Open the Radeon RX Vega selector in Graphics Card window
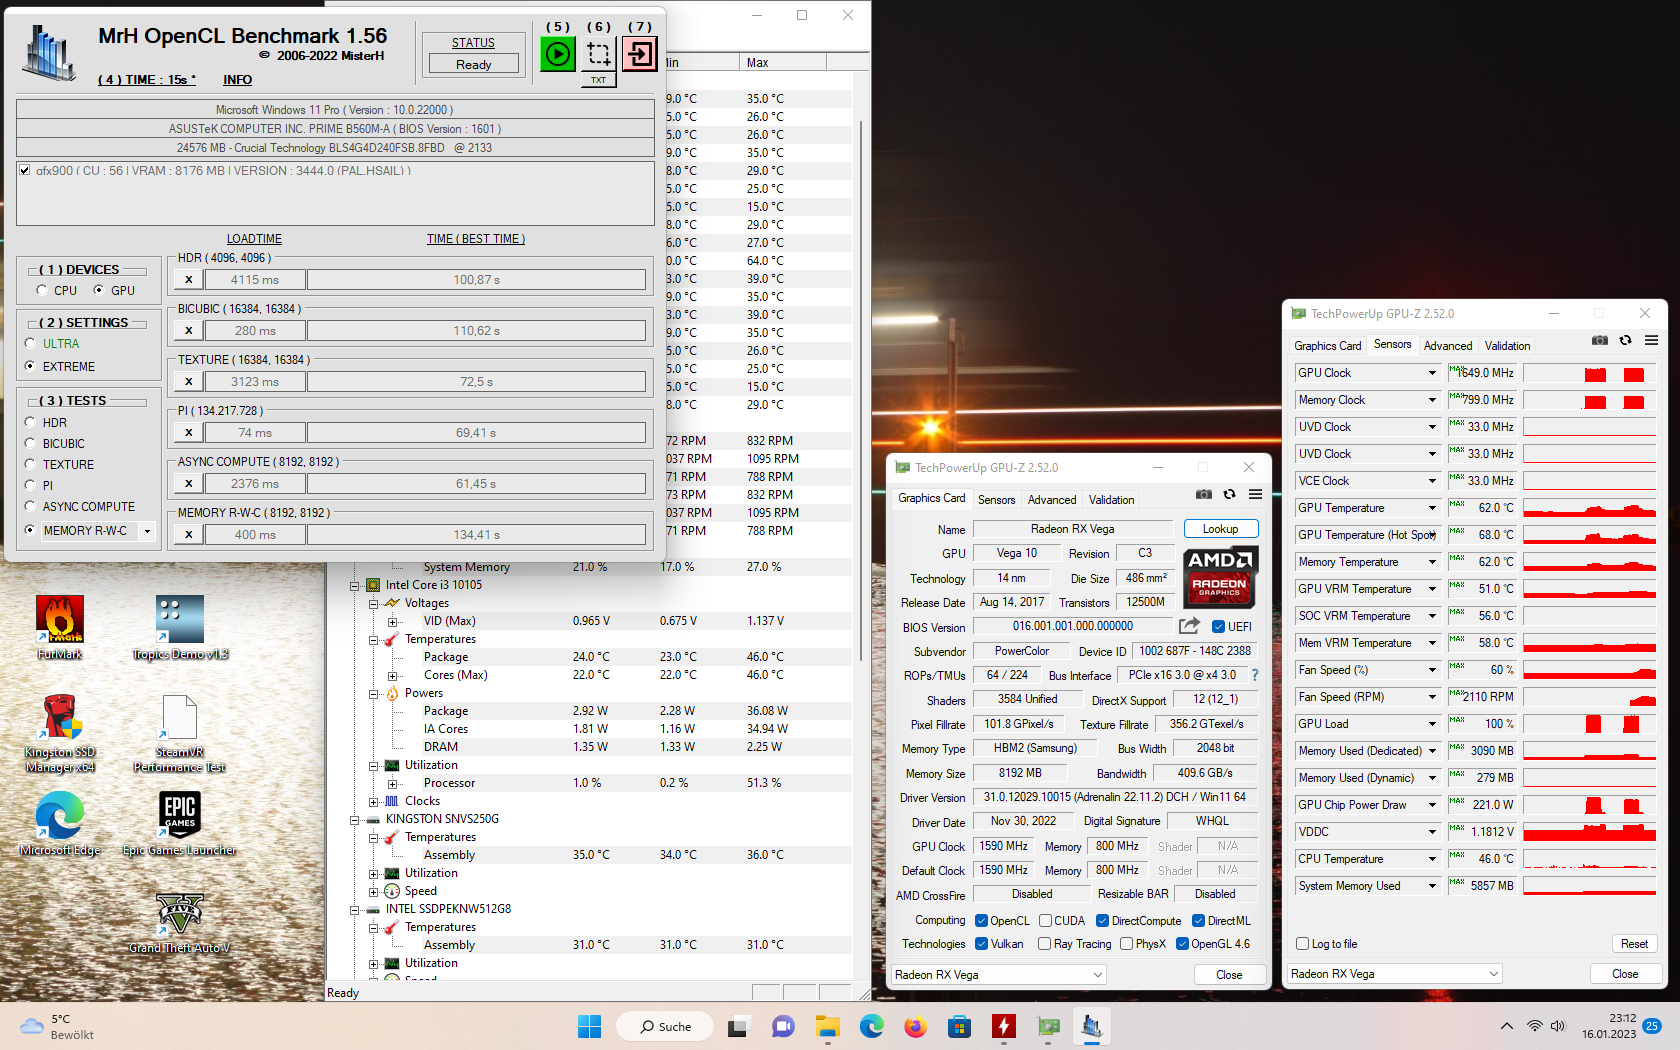Screen dimensions: 1680x1050 point(999,975)
